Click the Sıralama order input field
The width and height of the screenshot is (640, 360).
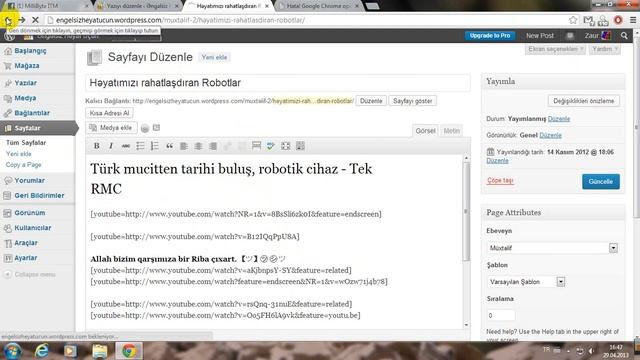pos(501,315)
